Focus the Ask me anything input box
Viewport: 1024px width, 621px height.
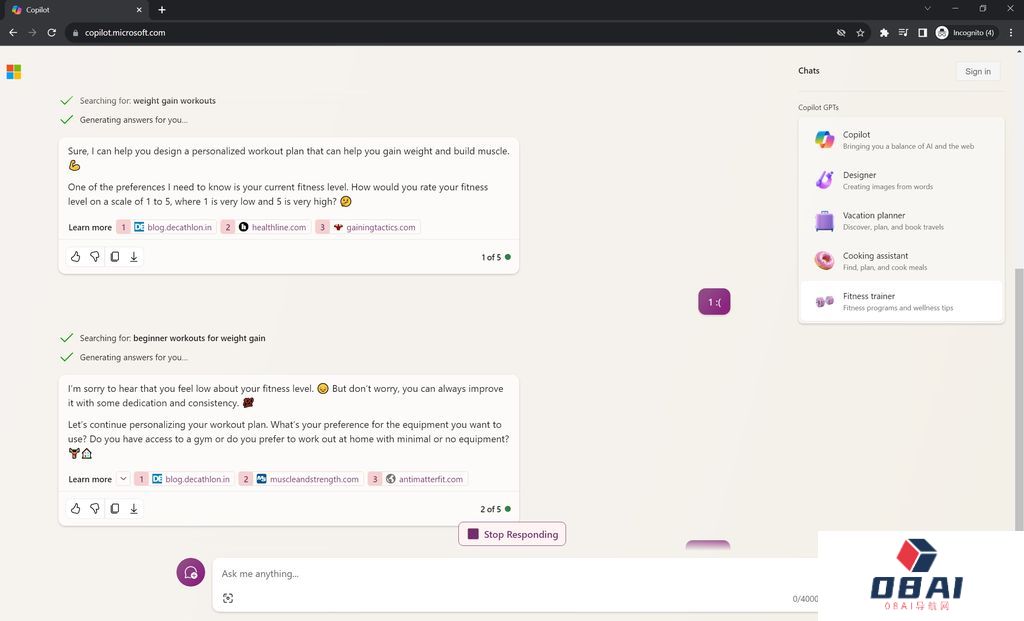pos(500,574)
